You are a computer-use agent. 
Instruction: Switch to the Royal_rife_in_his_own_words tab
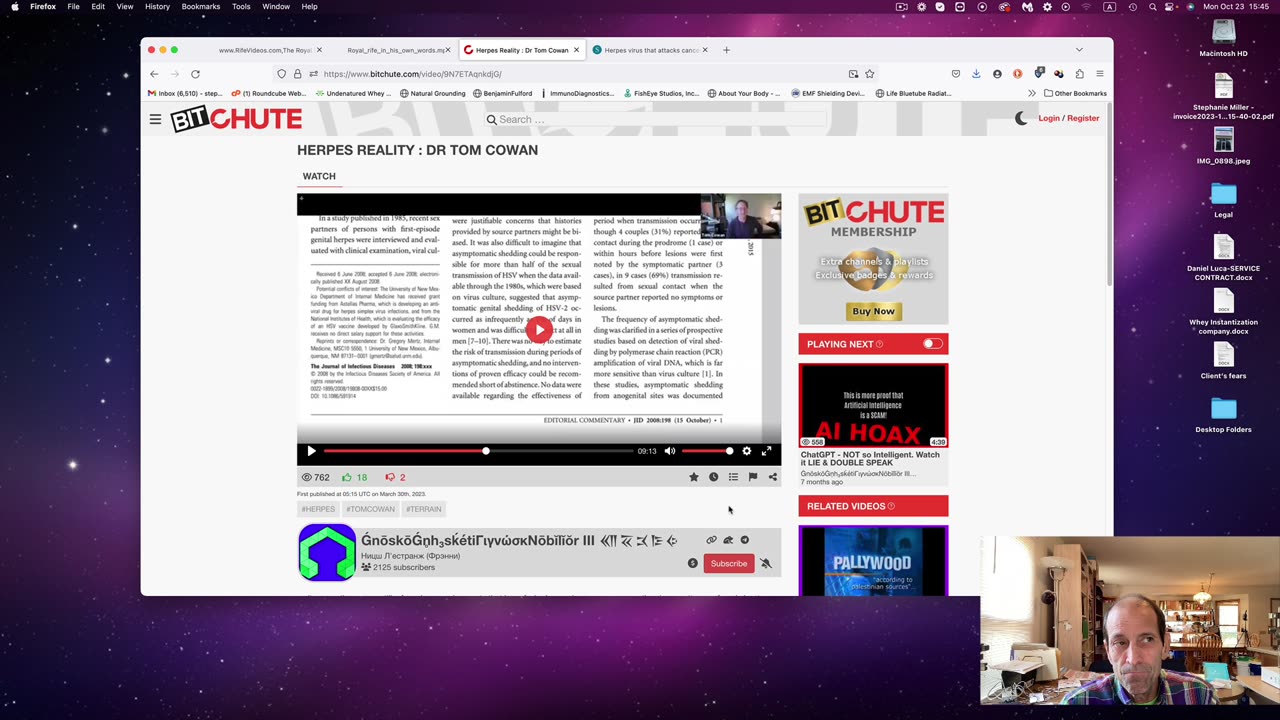(x=395, y=50)
